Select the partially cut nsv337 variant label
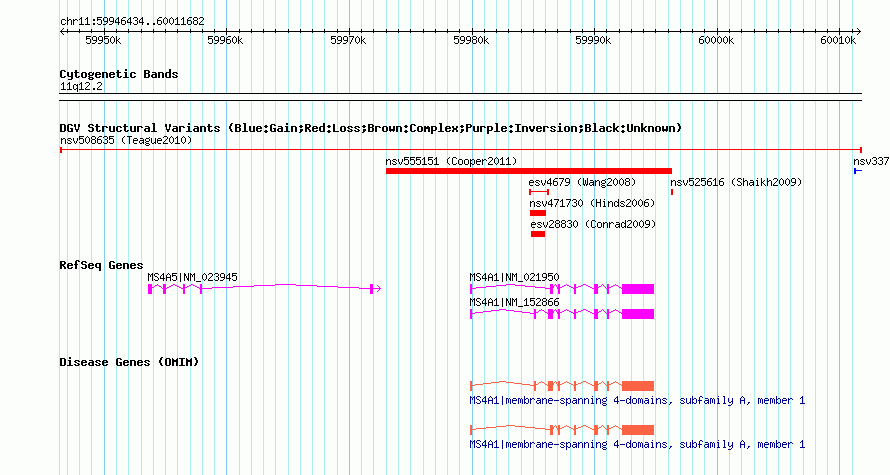890x475 pixels. point(871,161)
